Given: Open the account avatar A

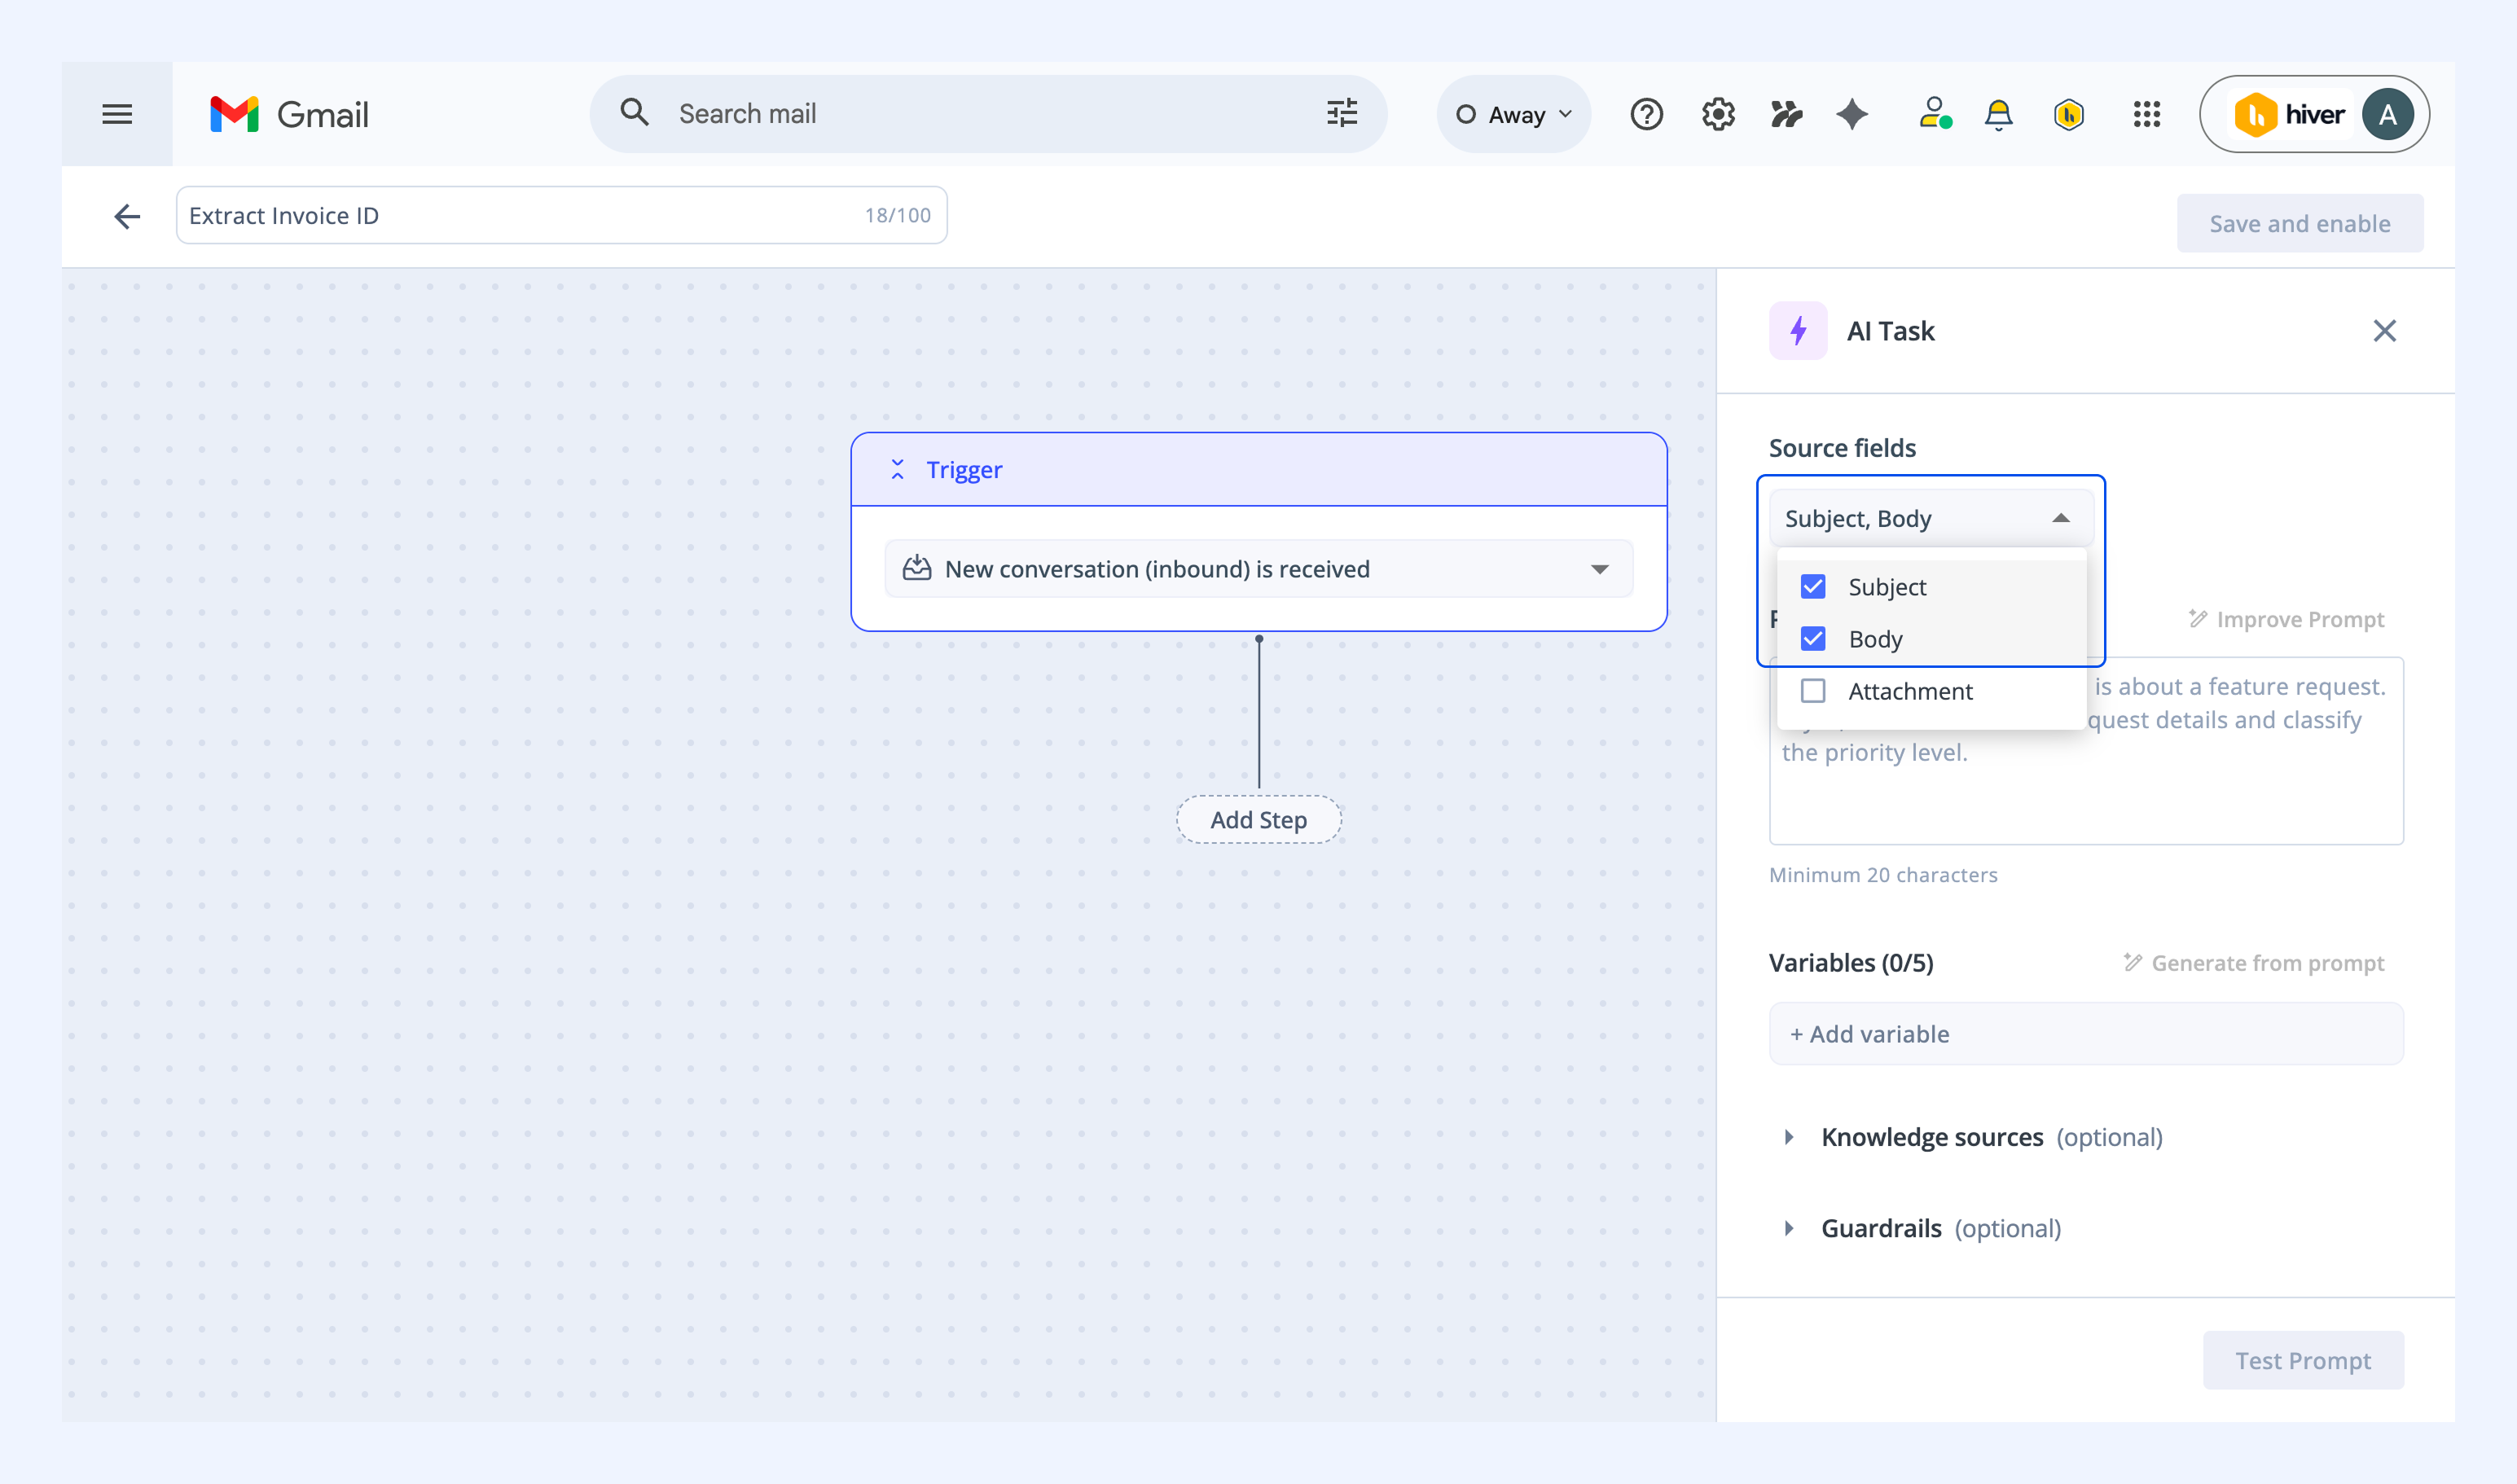Looking at the screenshot, I should click(x=2387, y=114).
